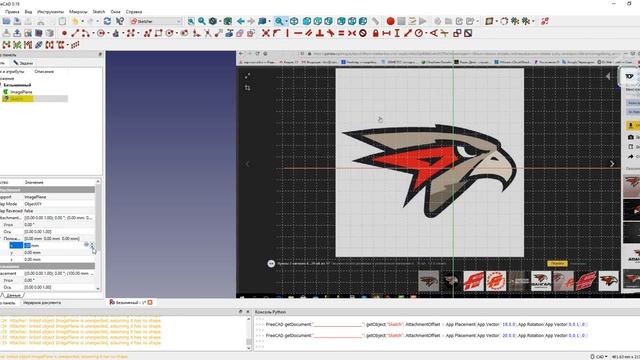Viewport: 640px width, 360px height.
Task: Apply the Radius constraint
Action: tap(419, 33)
